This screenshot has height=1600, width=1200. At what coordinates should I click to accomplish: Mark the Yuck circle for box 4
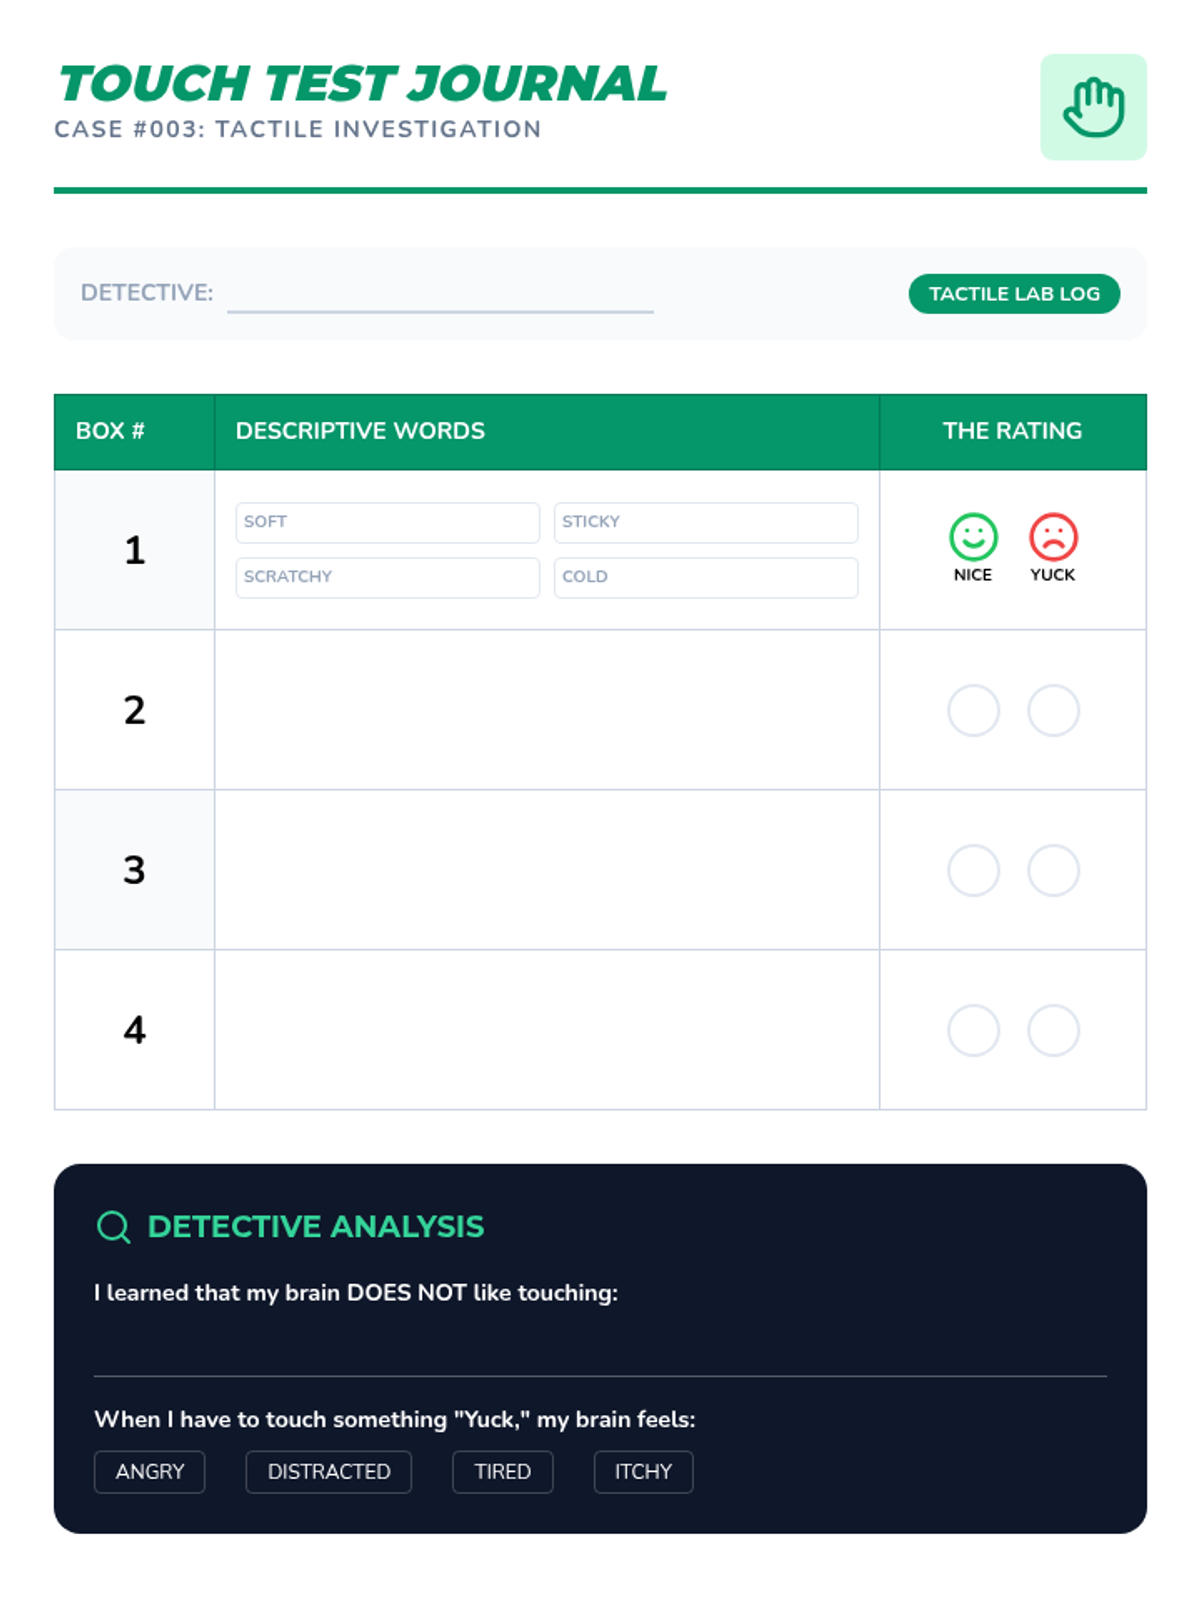[x=1053, y=1030]
